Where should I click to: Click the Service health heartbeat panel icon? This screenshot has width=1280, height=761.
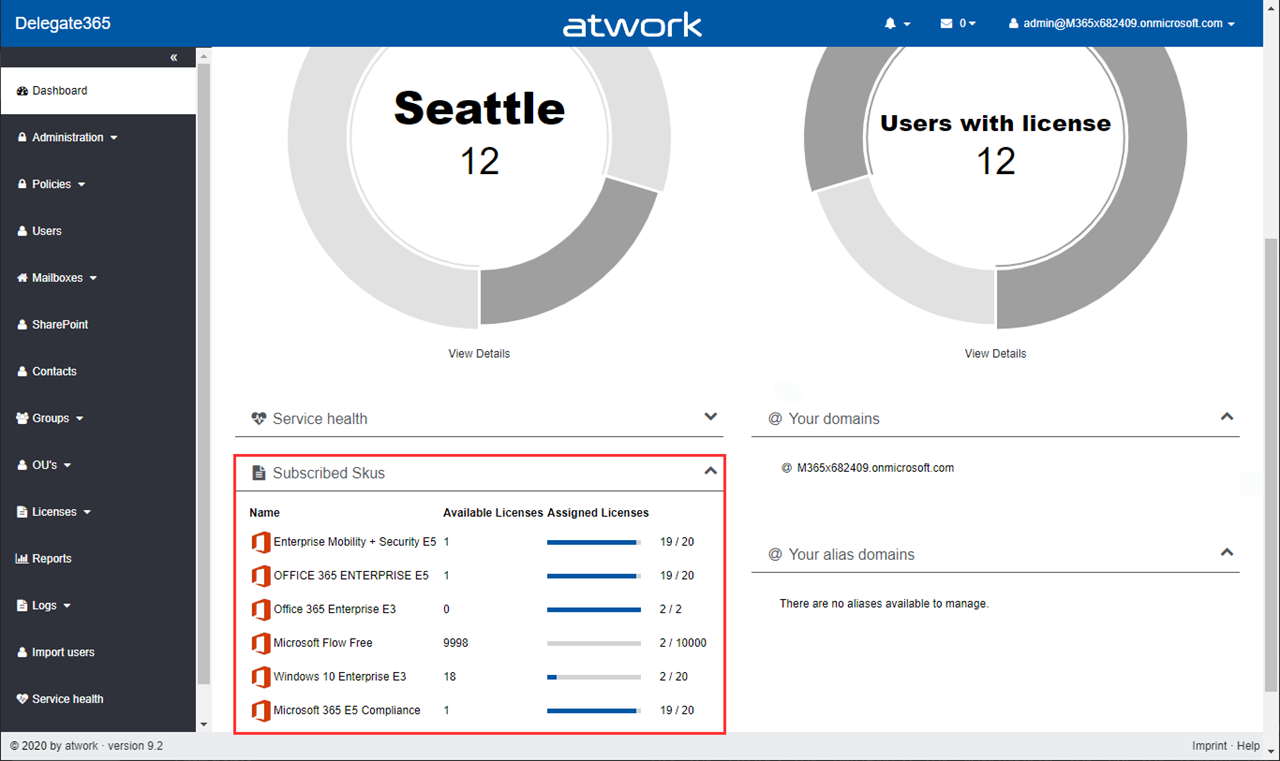click(259, 419)
